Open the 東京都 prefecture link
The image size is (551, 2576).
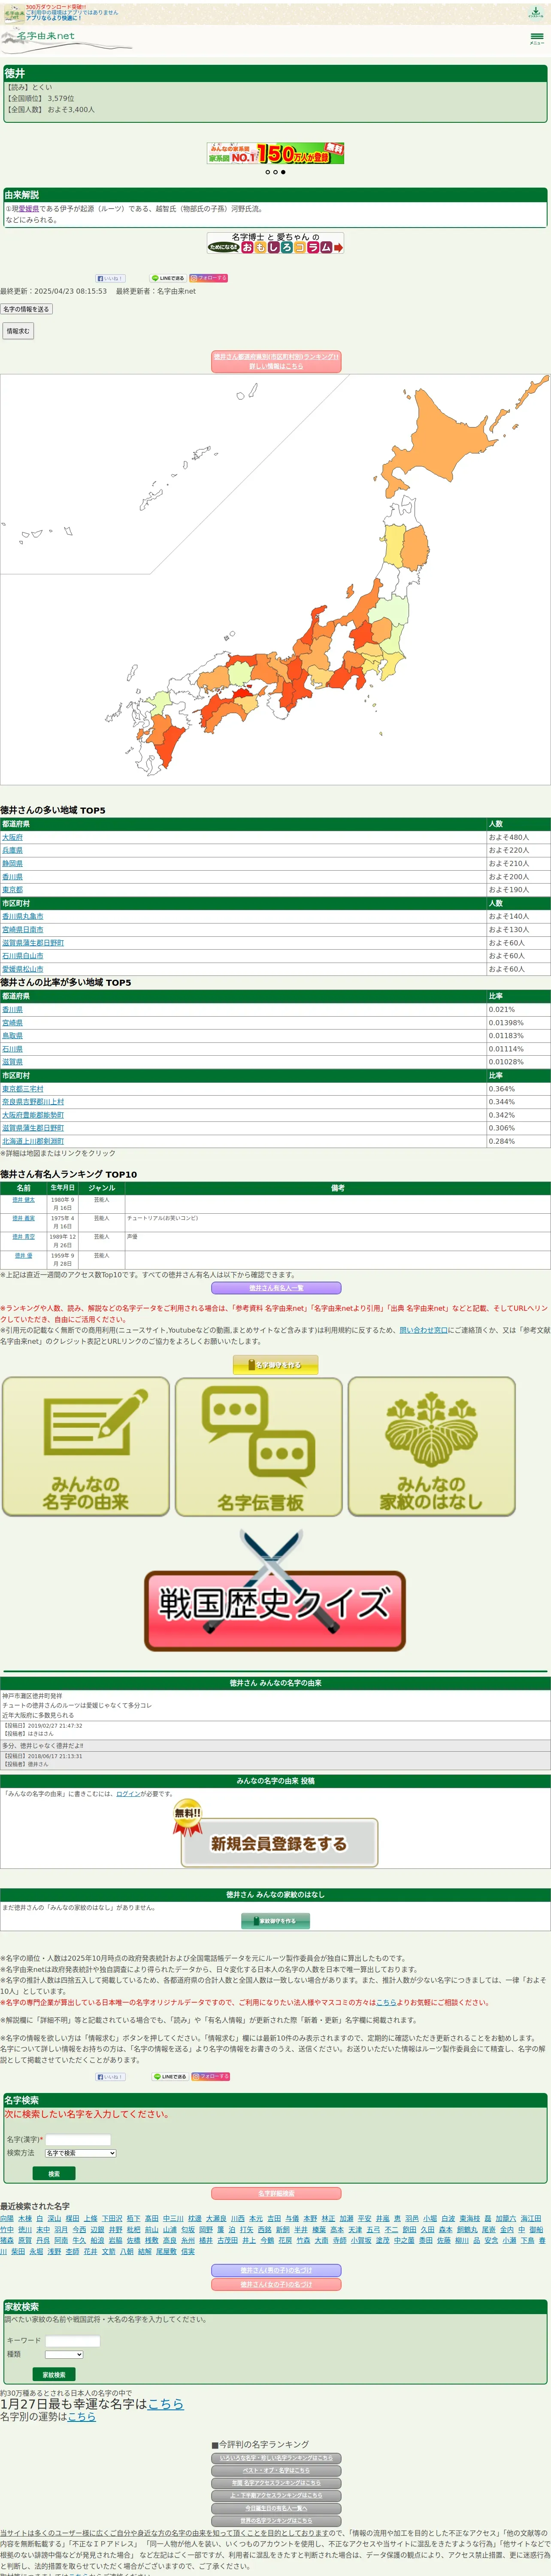click(12, 890)
